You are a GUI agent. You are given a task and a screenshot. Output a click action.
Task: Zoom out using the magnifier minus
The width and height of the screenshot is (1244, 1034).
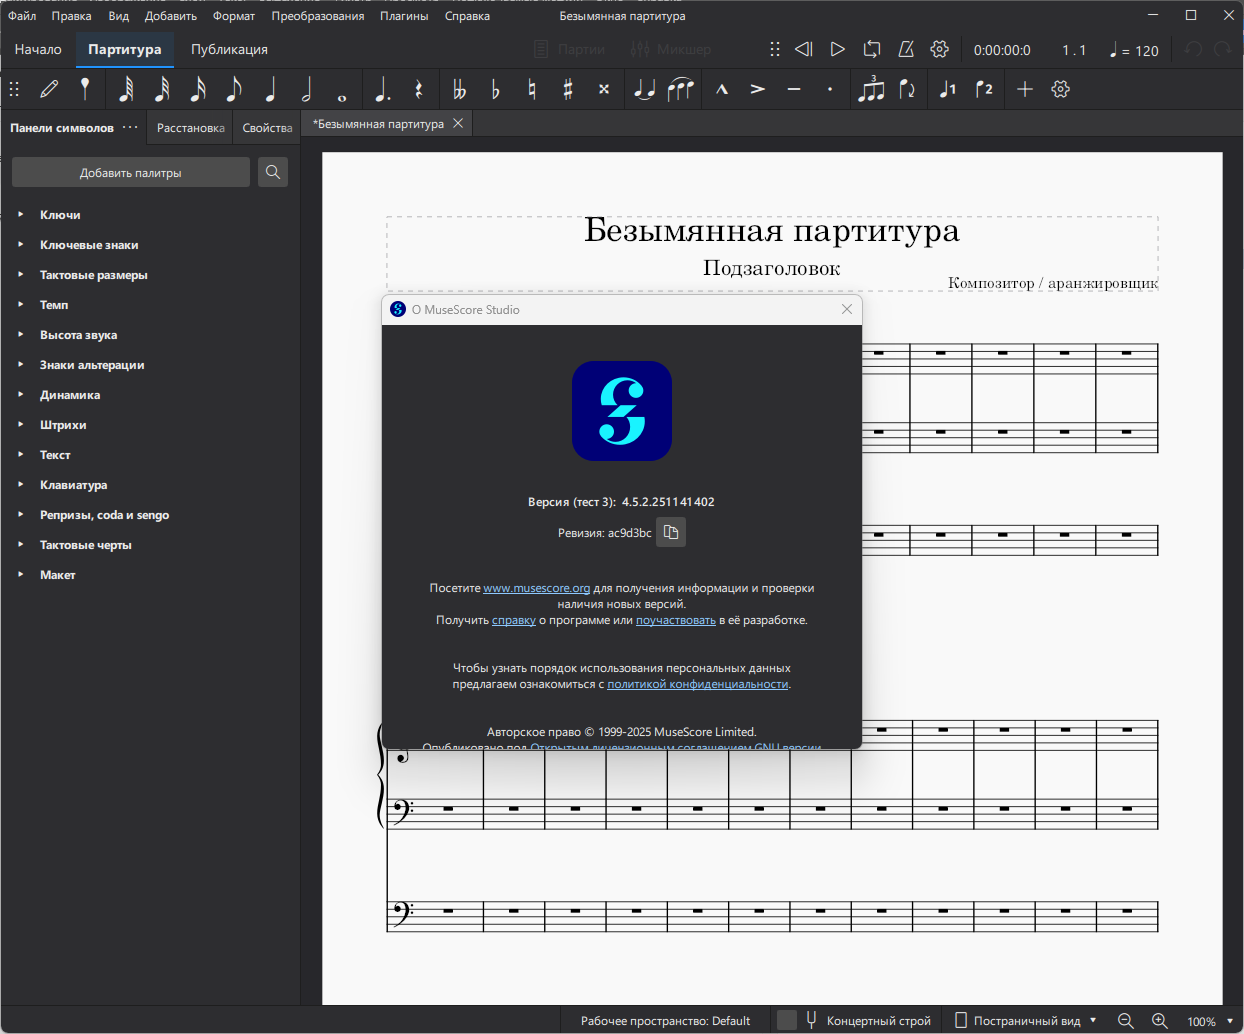[x=1126, y=1020]
